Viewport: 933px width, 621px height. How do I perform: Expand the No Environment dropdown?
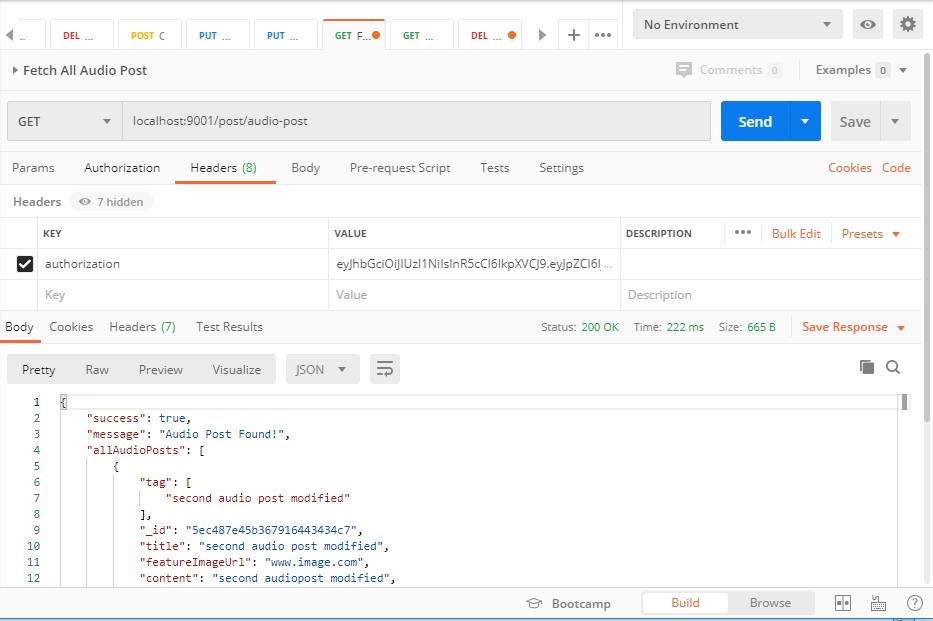[x=738, y=25]
